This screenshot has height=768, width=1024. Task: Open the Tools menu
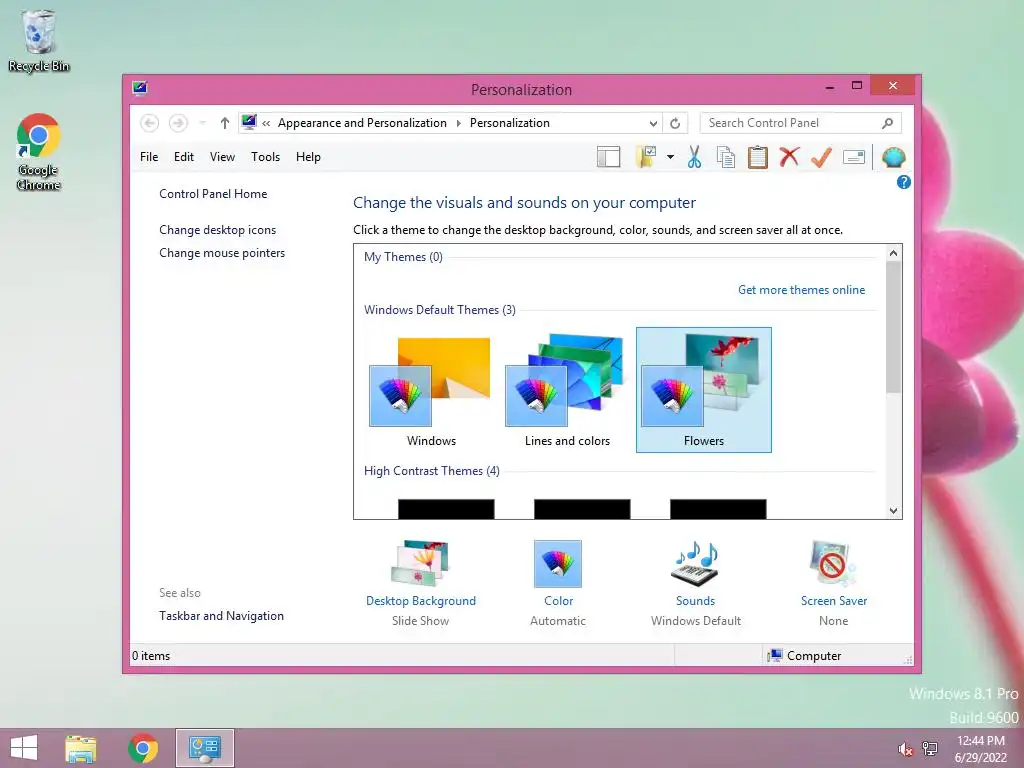pyautogui.click(x=265, y=157)
